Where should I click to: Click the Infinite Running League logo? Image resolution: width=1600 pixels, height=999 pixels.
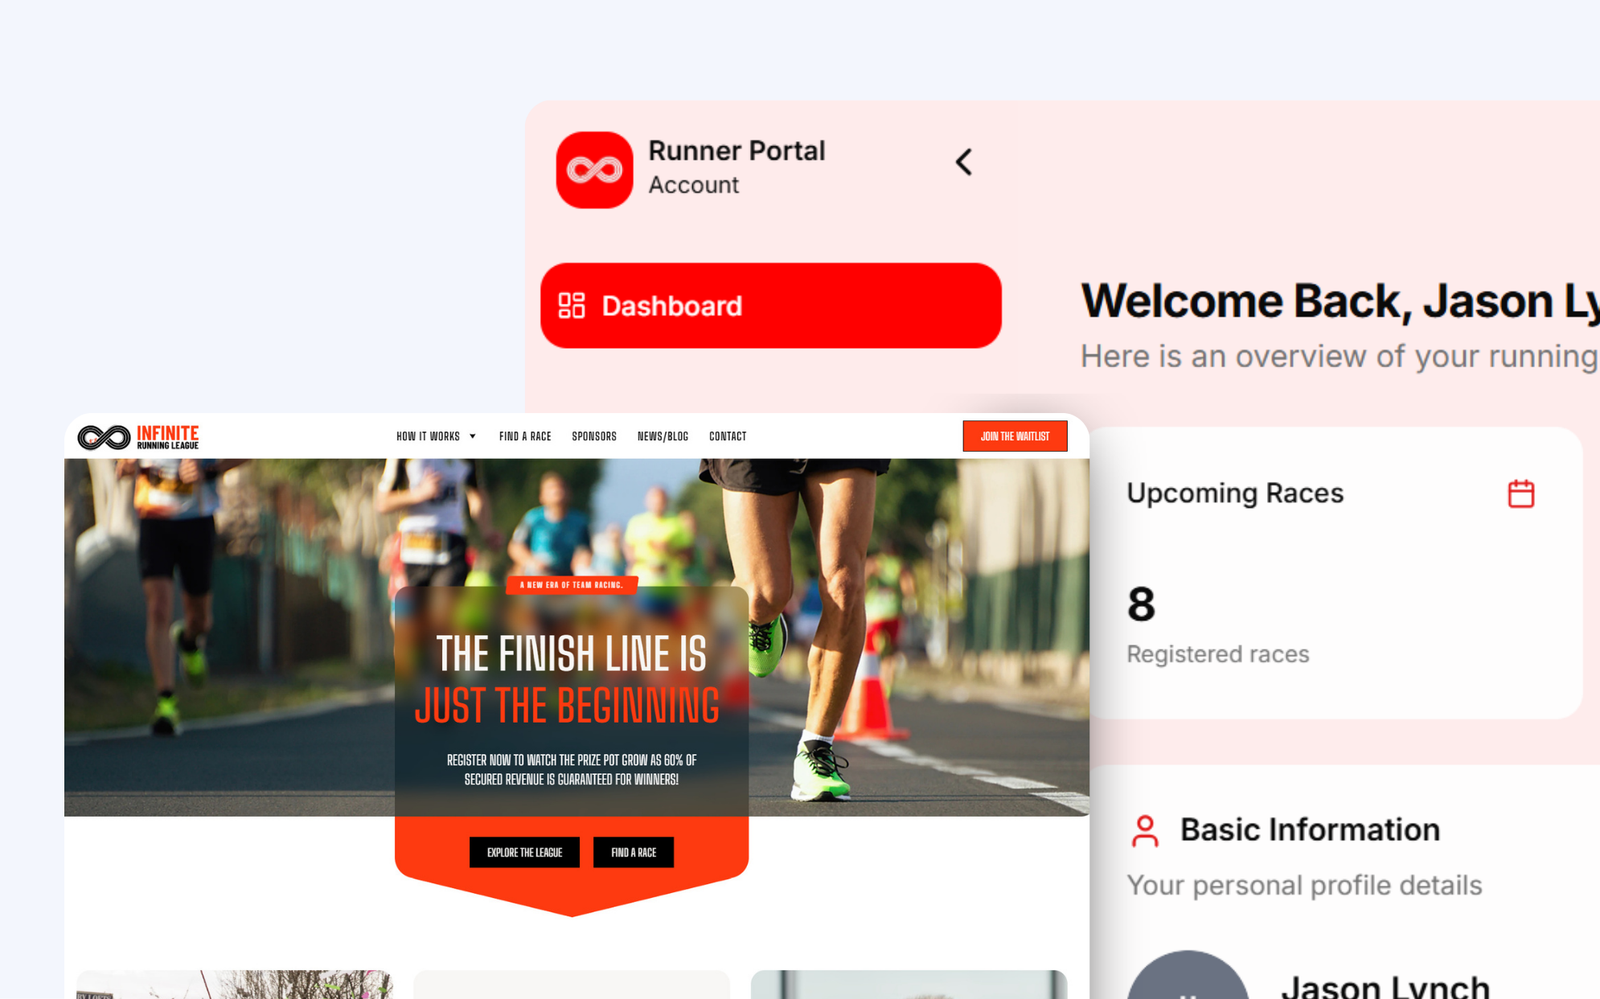pos(138,437)
